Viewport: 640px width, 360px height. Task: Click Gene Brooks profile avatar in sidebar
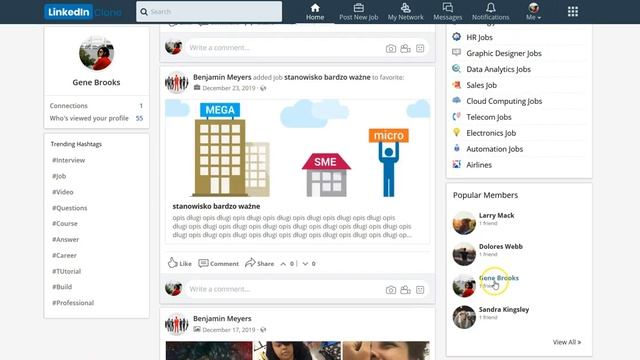point(96,53)
